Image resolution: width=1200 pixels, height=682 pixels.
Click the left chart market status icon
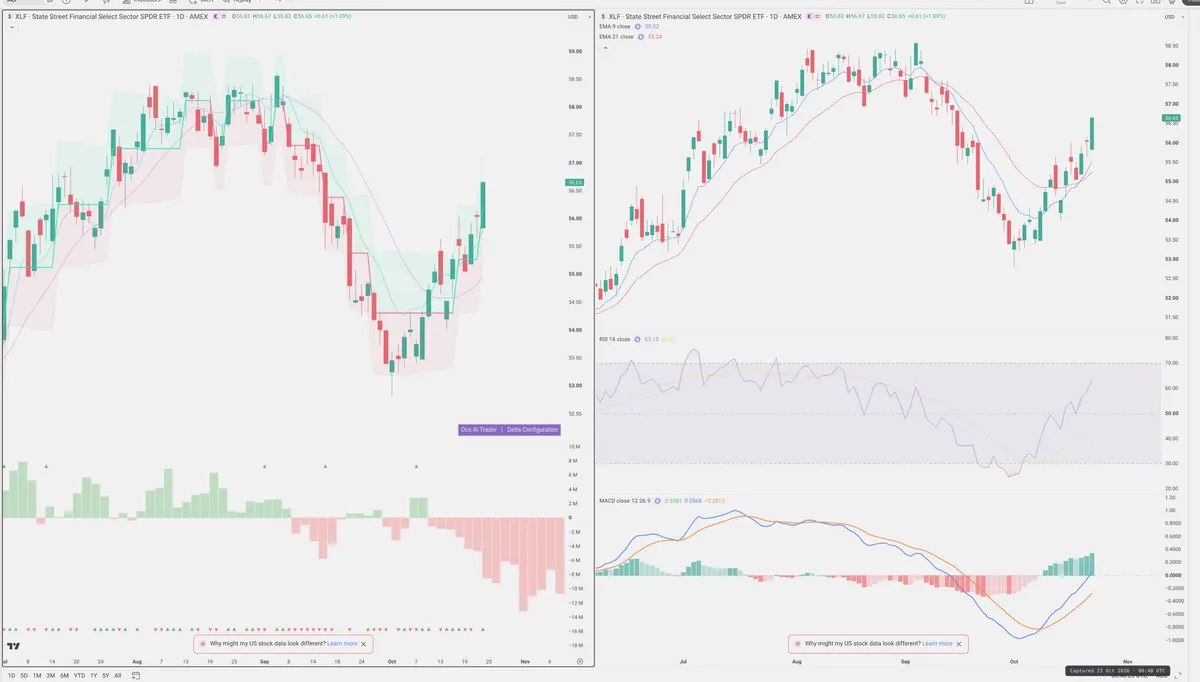(215, 17)
